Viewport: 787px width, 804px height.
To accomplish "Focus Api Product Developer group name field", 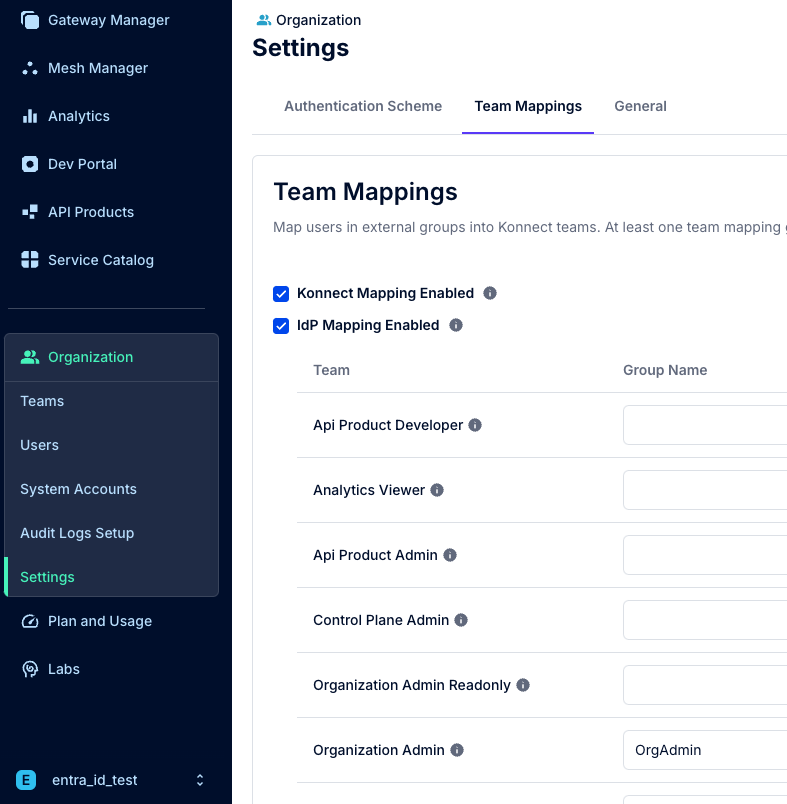I will (705, 425).
